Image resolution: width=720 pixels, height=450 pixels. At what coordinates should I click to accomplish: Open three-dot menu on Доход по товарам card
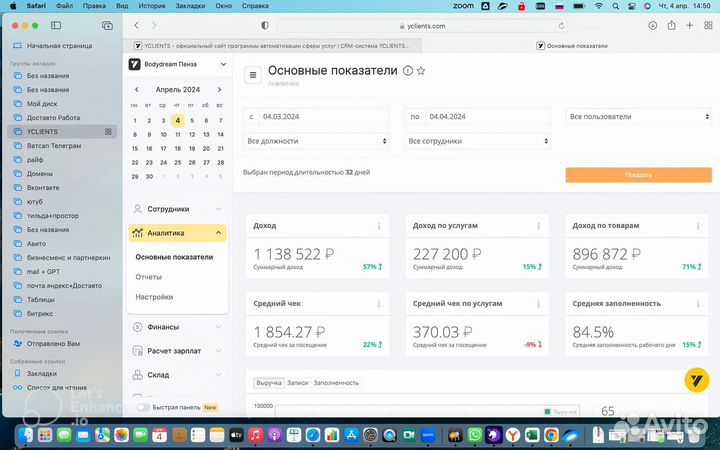click(700, 226)
